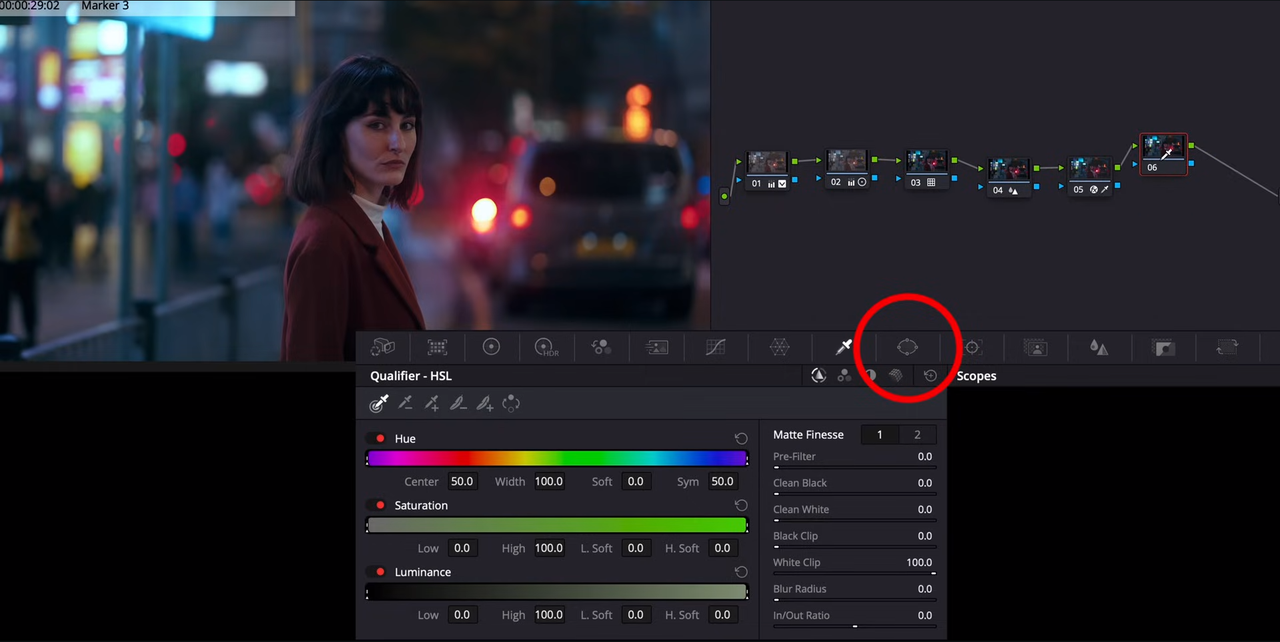Click the Hue spectrum range bar
The width and height of the screenshot is (1280, 642).
557,459
